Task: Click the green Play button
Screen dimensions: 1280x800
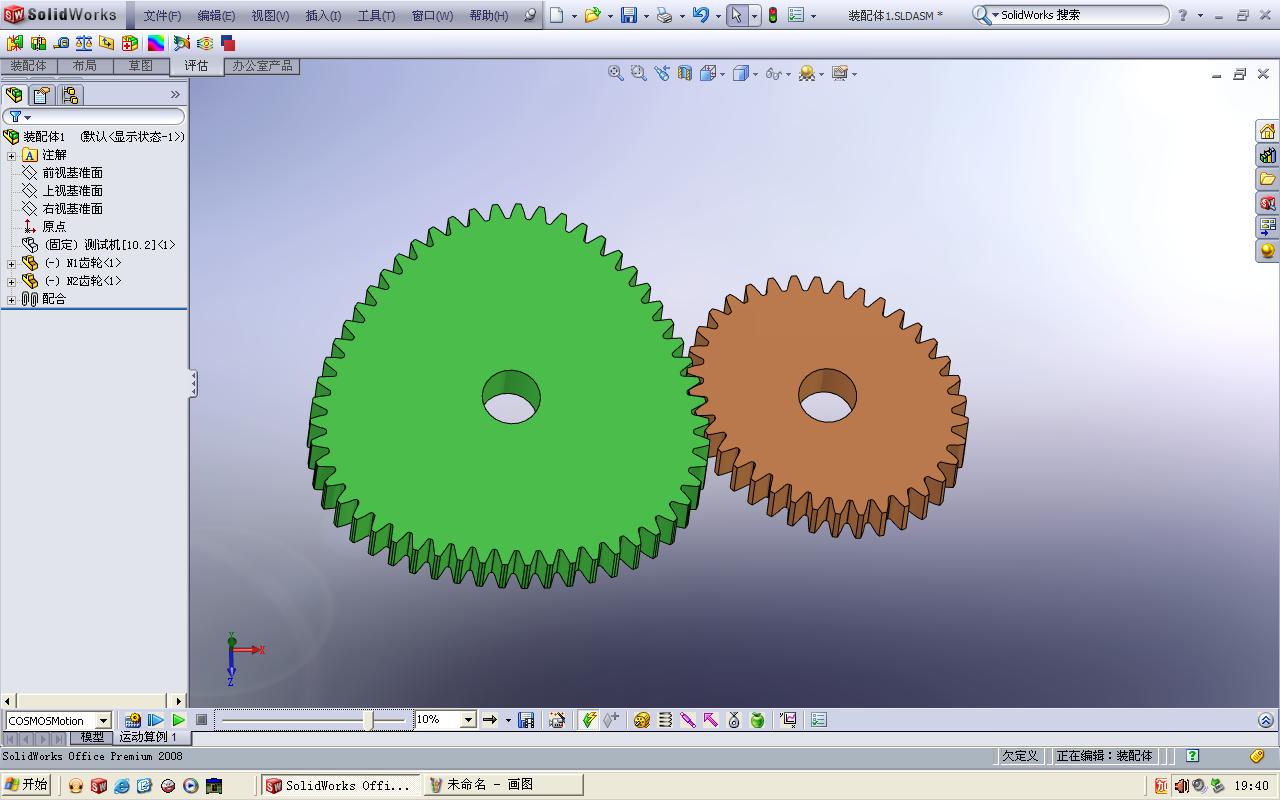Action: click(x=178, y=720)
